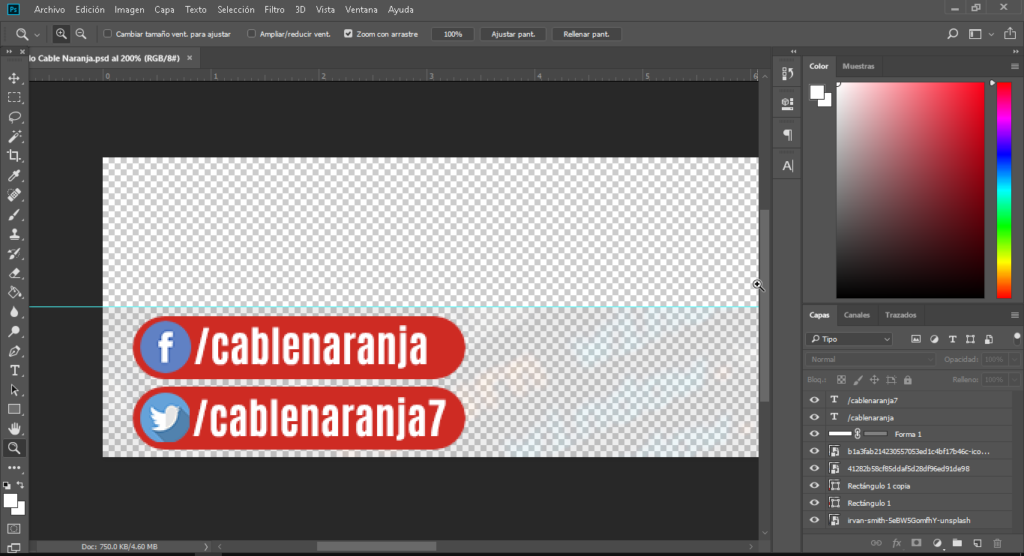Image resolution: width=1024 pixels, height=556 pixels.
Task: Switch to the Trazados tab
Action: pyautogui.click(x=901, y=315)
